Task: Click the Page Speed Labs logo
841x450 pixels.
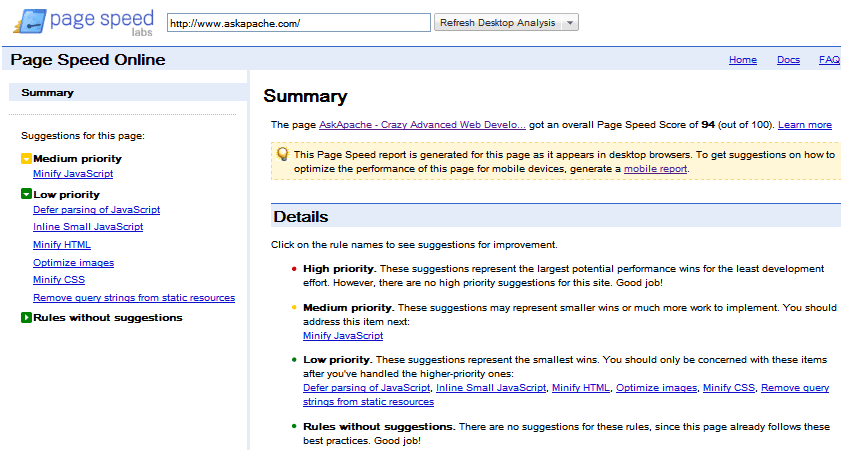Action: click(79, 22)
